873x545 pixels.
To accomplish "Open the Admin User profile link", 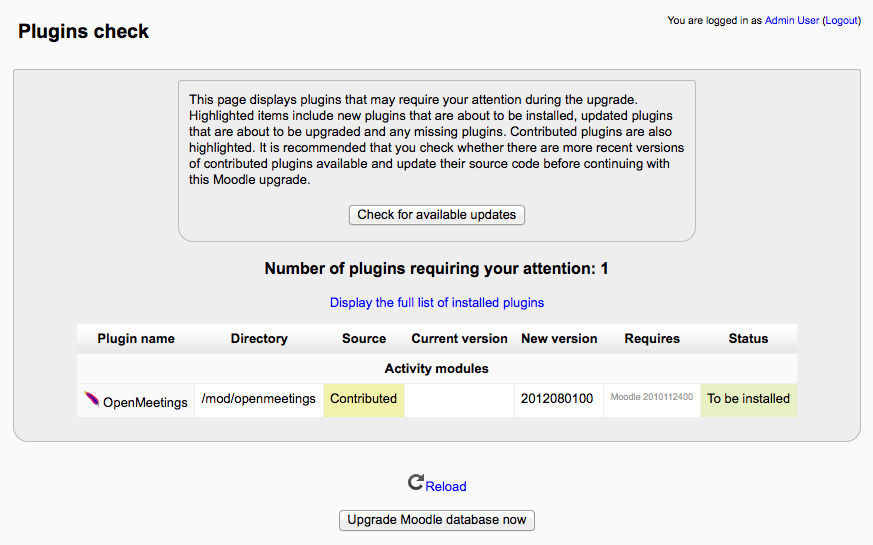I will point(792,21).
